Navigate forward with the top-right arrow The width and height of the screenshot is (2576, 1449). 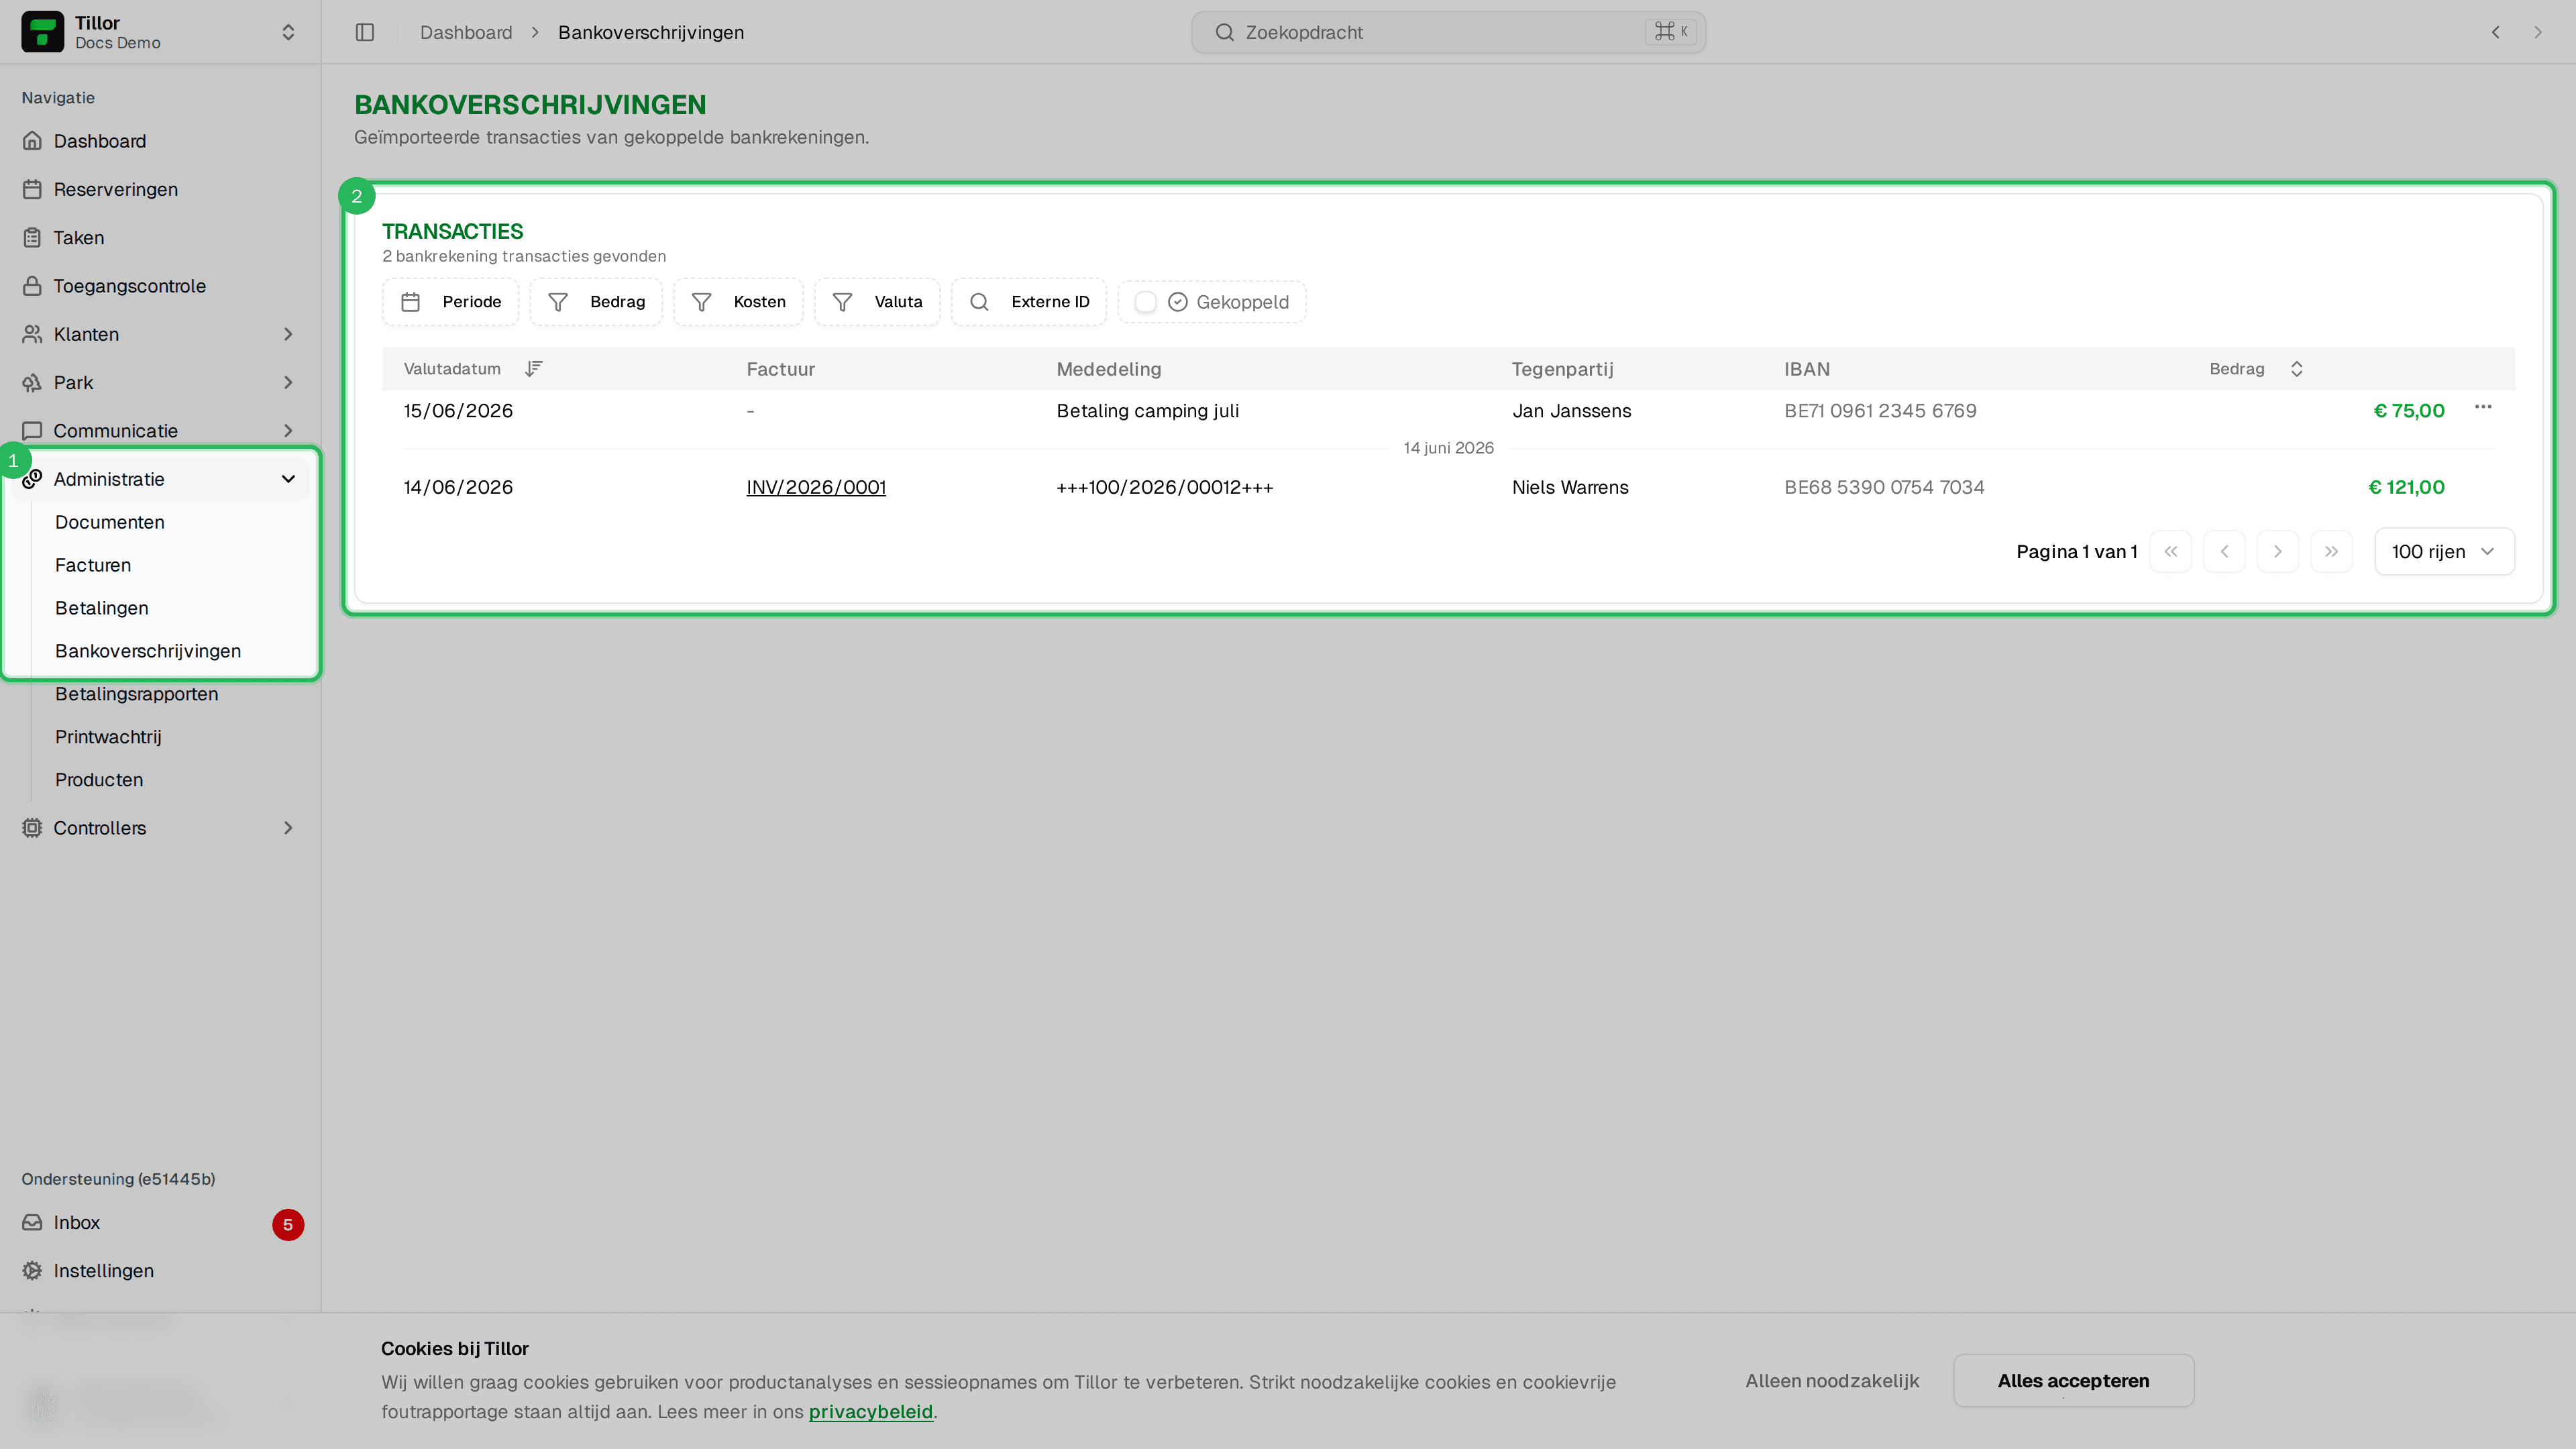(x=2538, y=32)
